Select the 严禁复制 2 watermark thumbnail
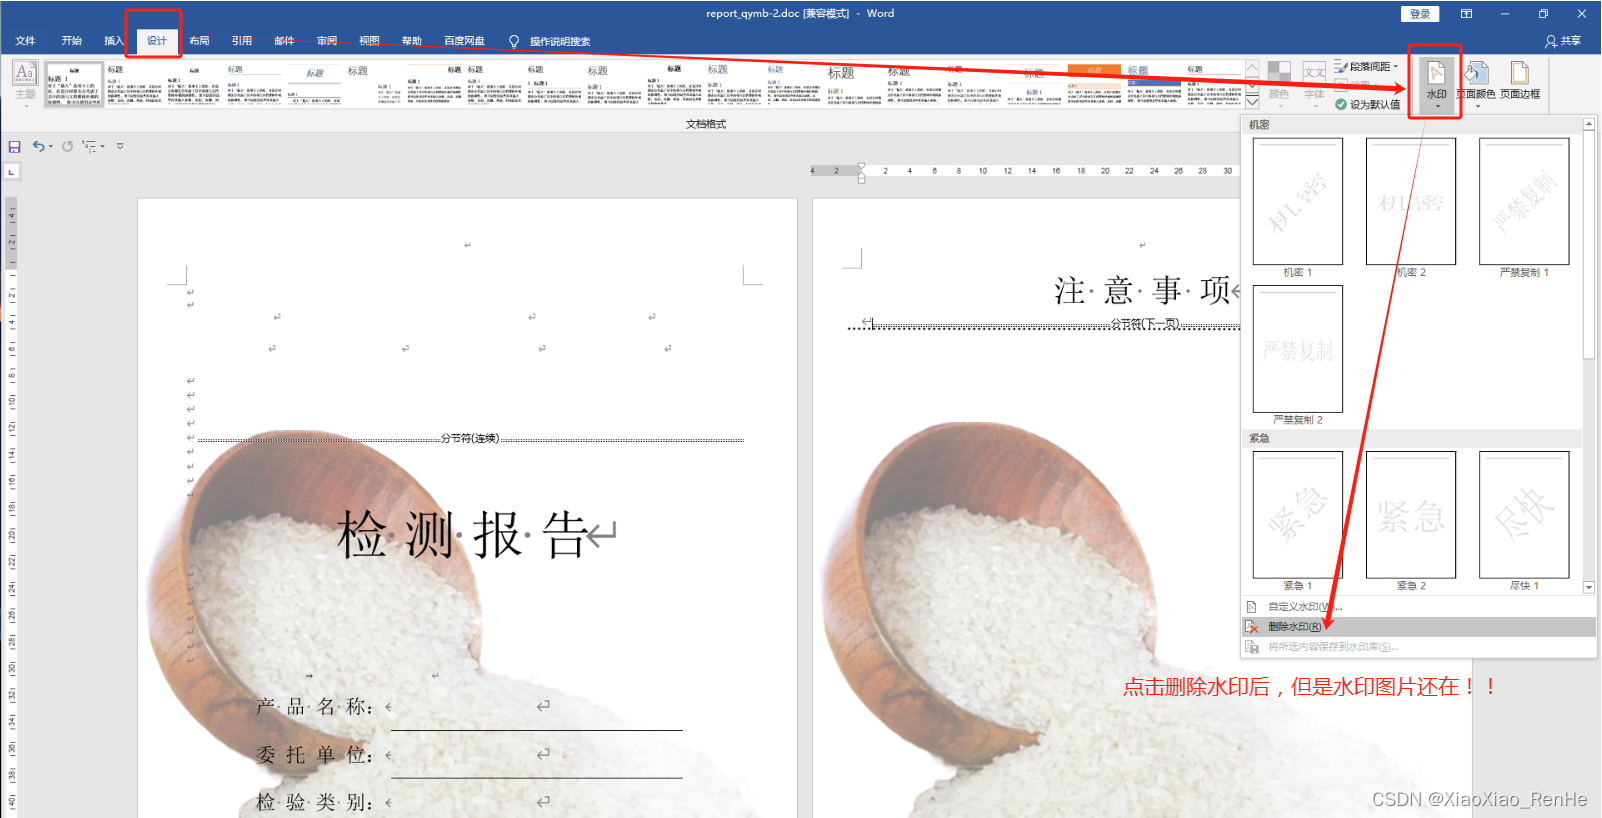Image resolution: width=1602 pixels, height=818 pixels. click(1298, 349)
